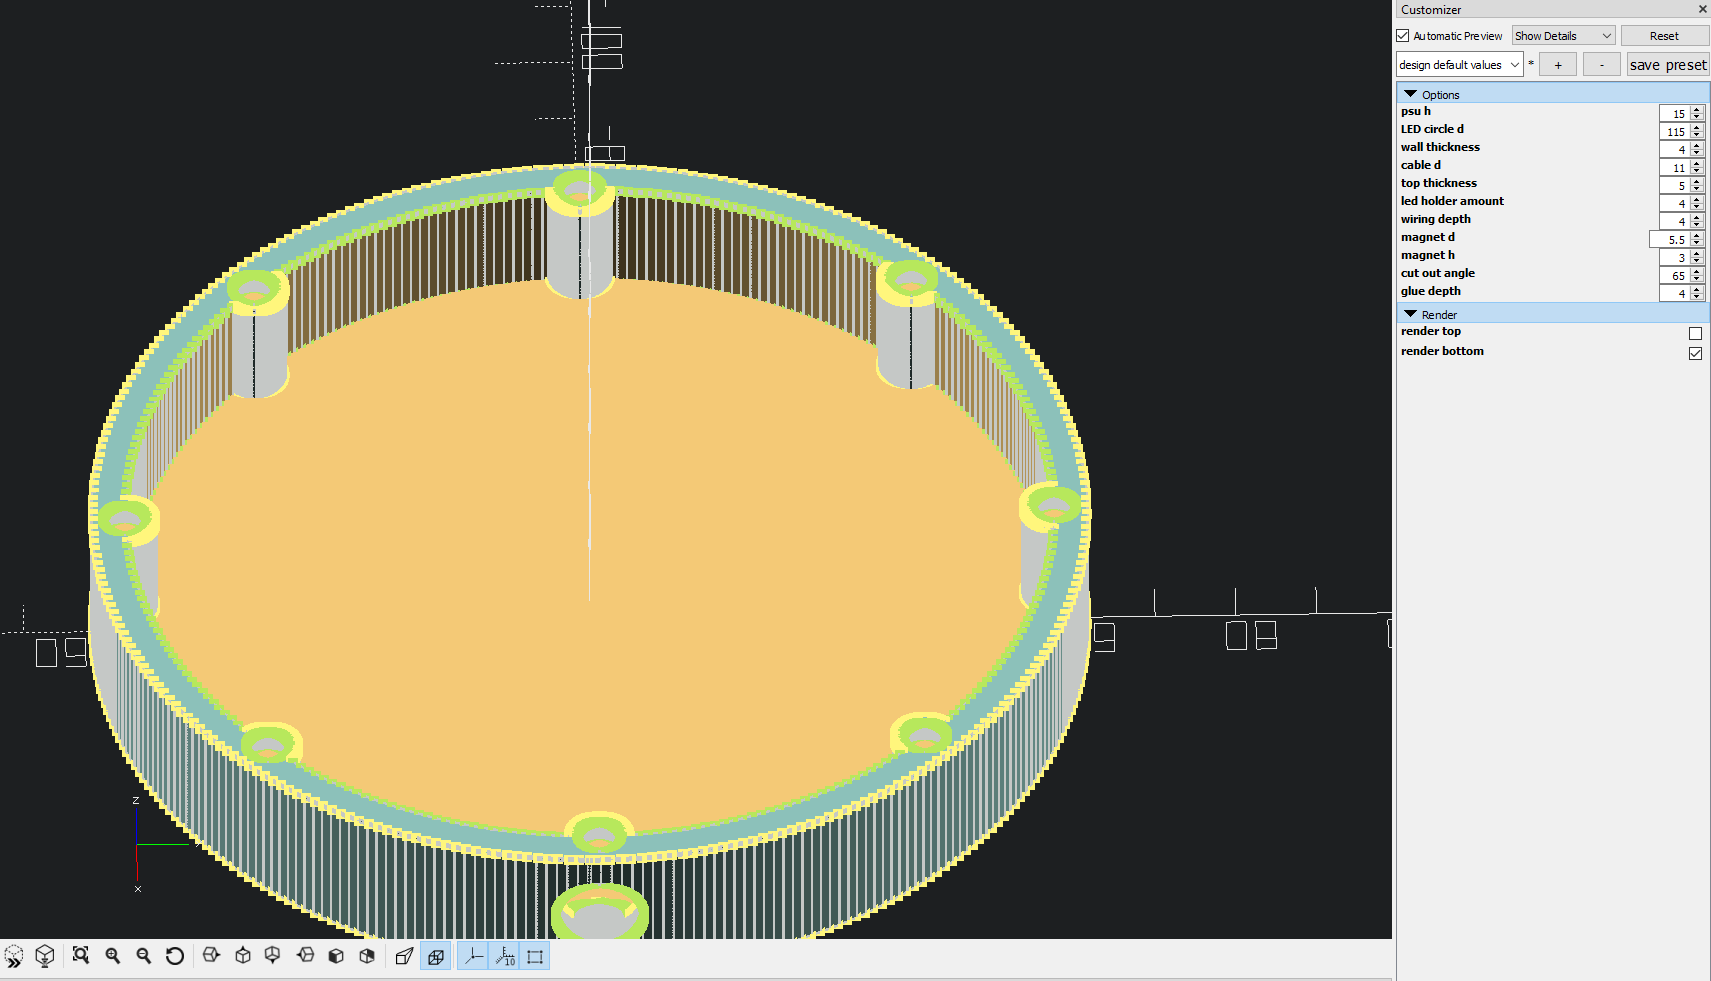Switch to the Right view cube icon

pos(211,956)
